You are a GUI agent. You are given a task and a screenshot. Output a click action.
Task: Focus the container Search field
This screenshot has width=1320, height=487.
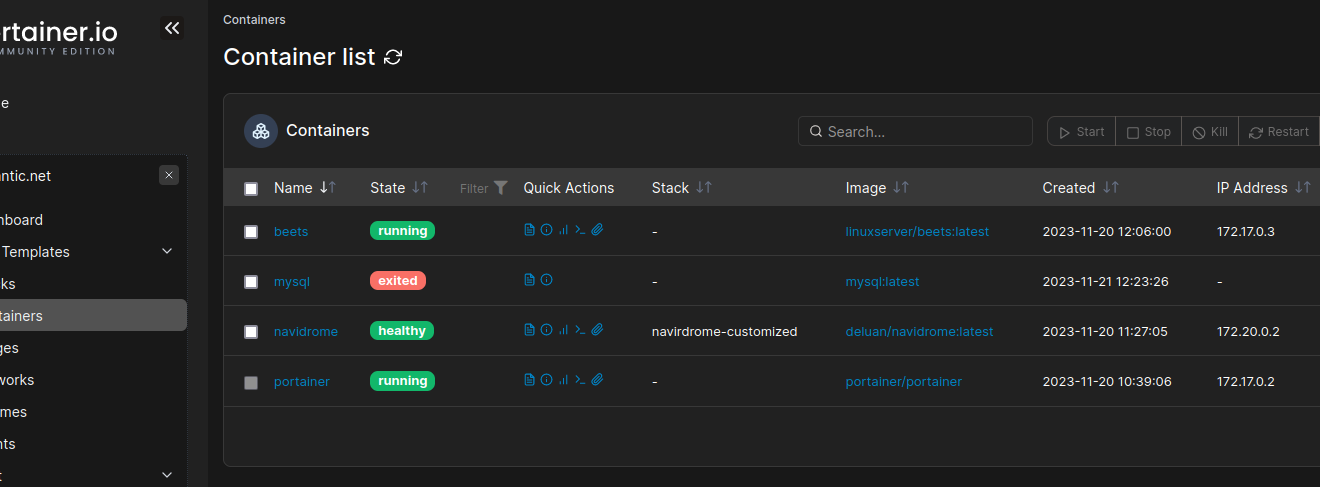click(915, 131)
